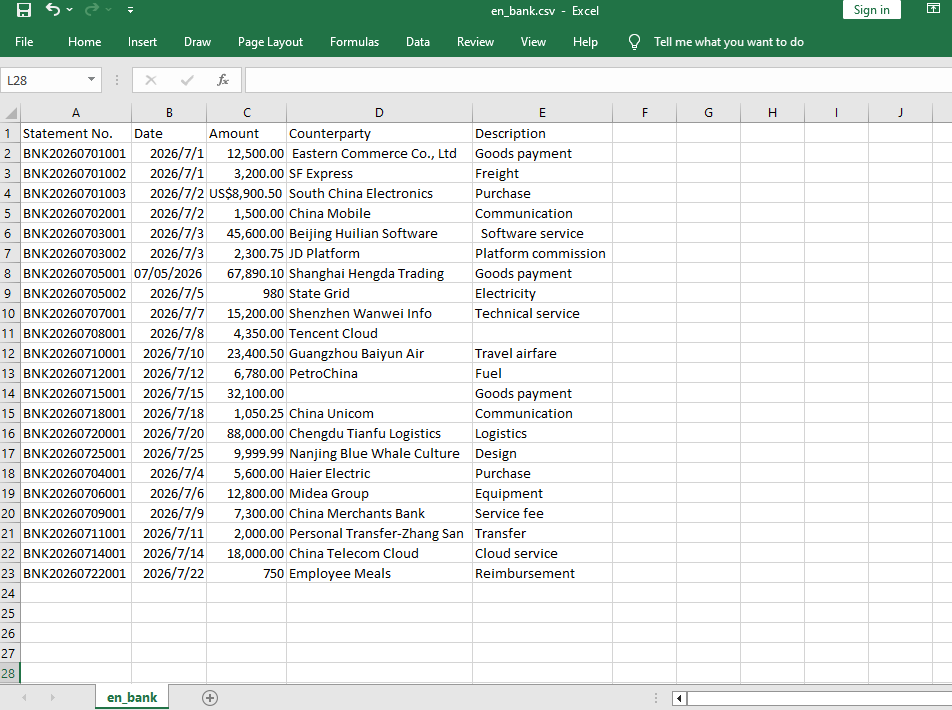The height and width of the screenshot is (710, 952).
Task: Click the Insert Function fx icon
Action: pos(223,80)
